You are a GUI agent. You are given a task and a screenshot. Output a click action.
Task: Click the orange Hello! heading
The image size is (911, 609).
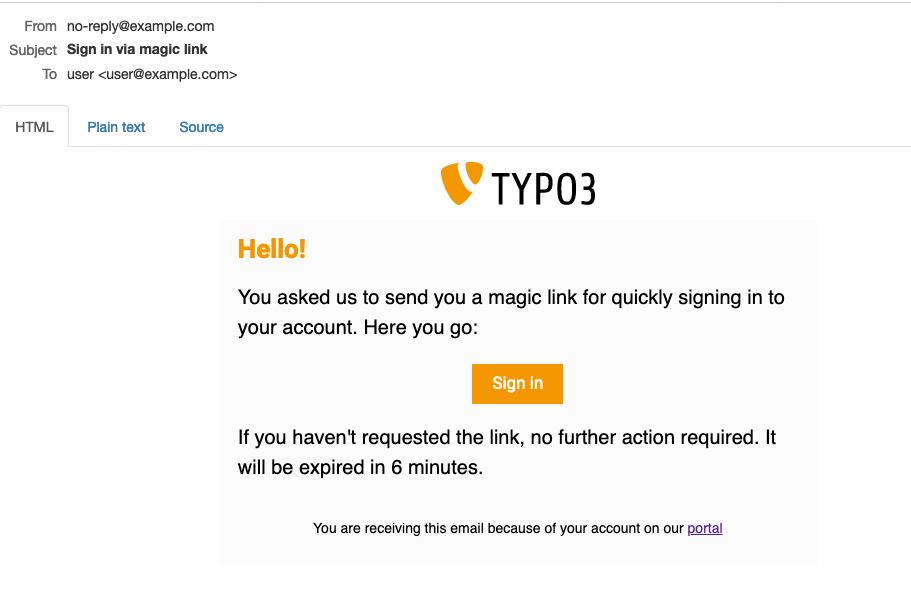tap(271, 249)
